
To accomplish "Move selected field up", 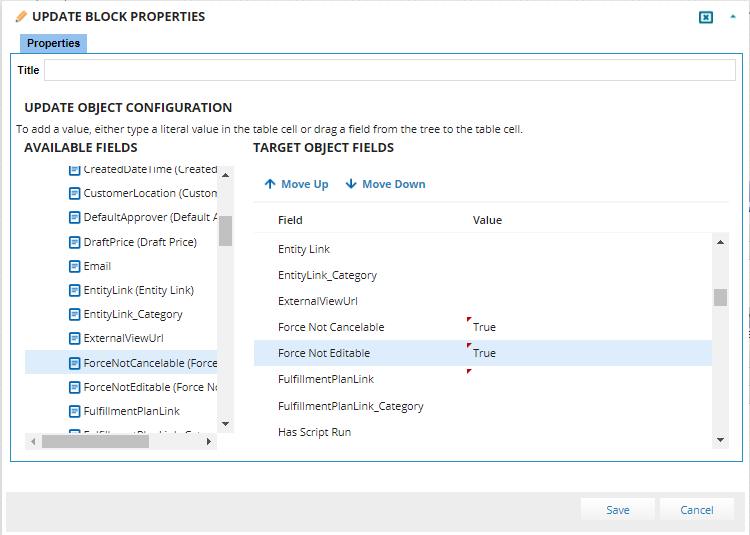I will point(296,184).
